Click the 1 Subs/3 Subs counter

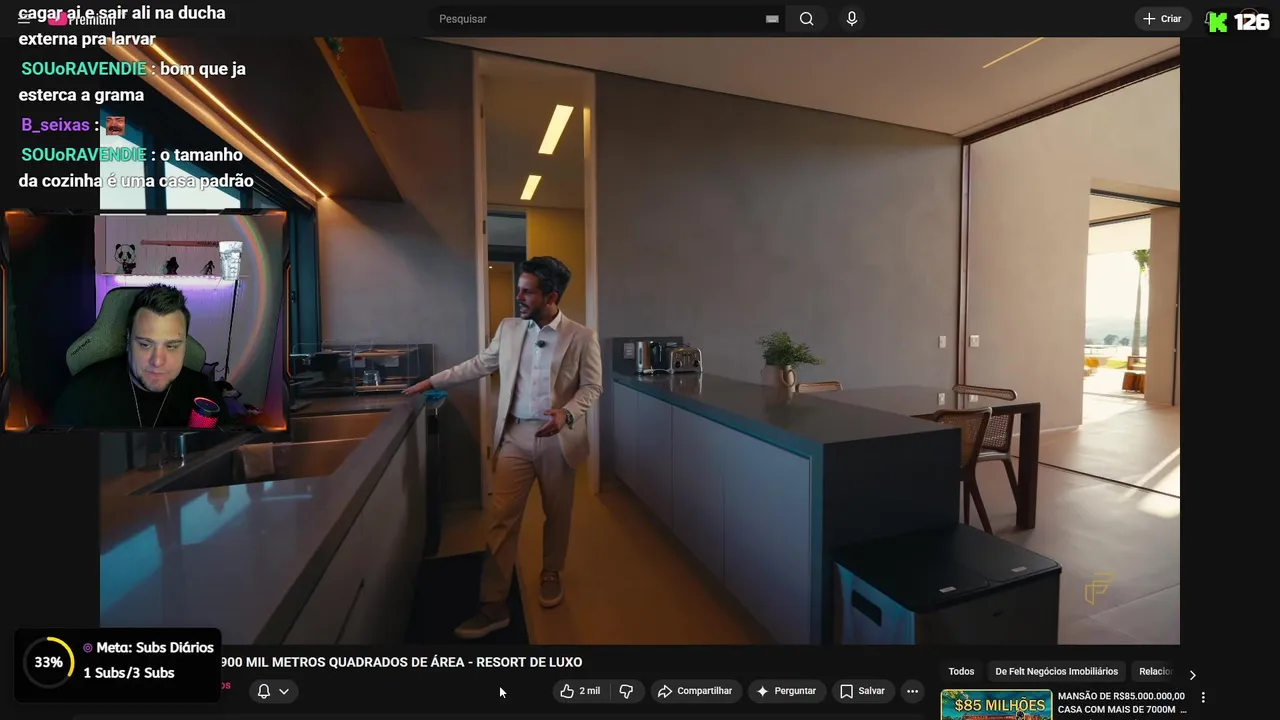(x=129, y=673)
